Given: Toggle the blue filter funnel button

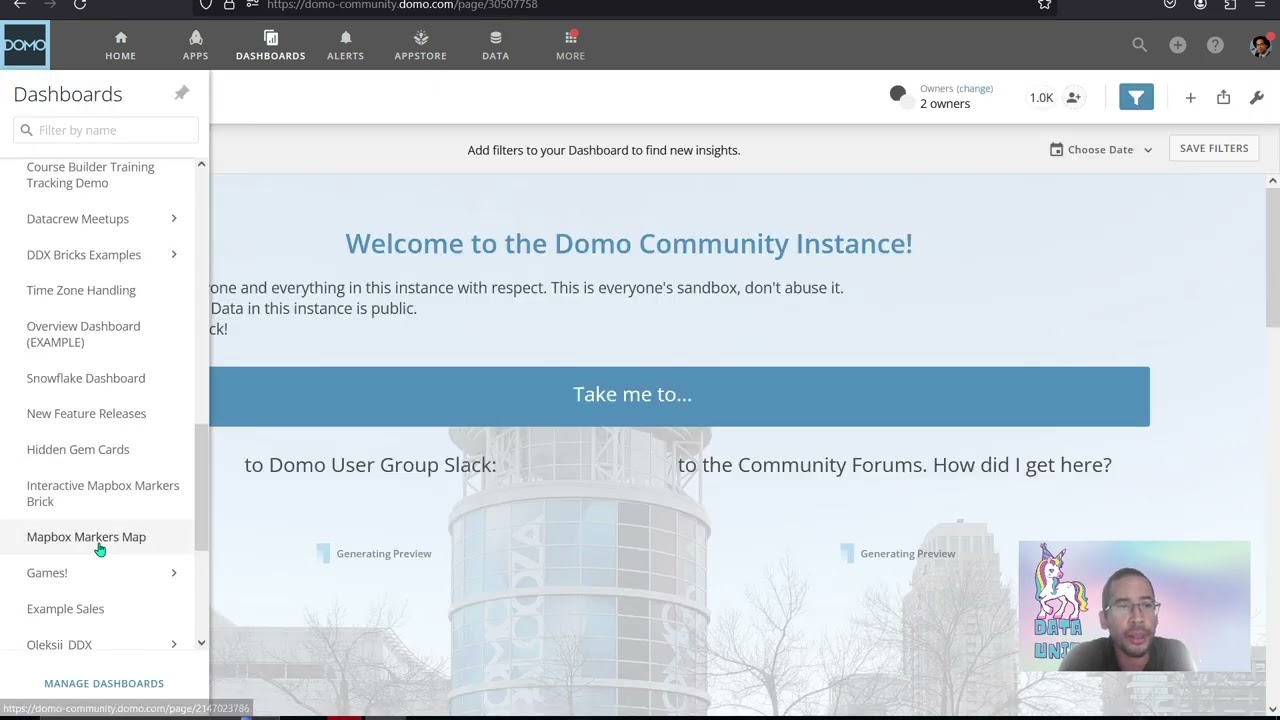Looking at the screenshot, I should click(1136, 97).
